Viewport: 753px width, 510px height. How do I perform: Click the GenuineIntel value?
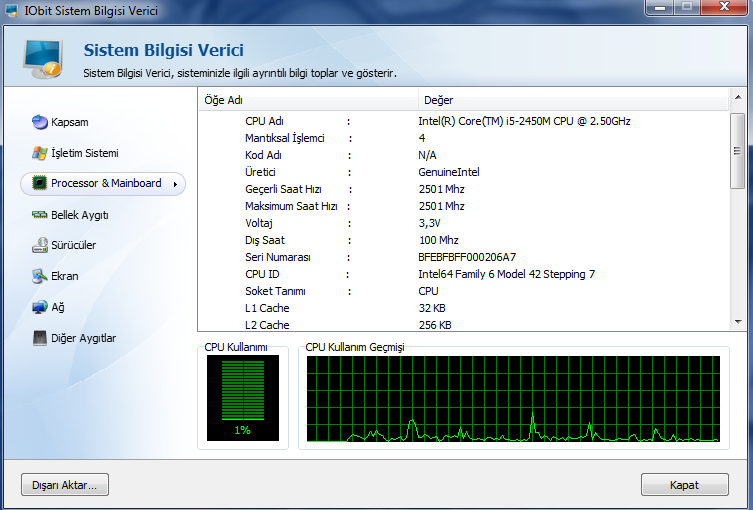coord(449,172)
